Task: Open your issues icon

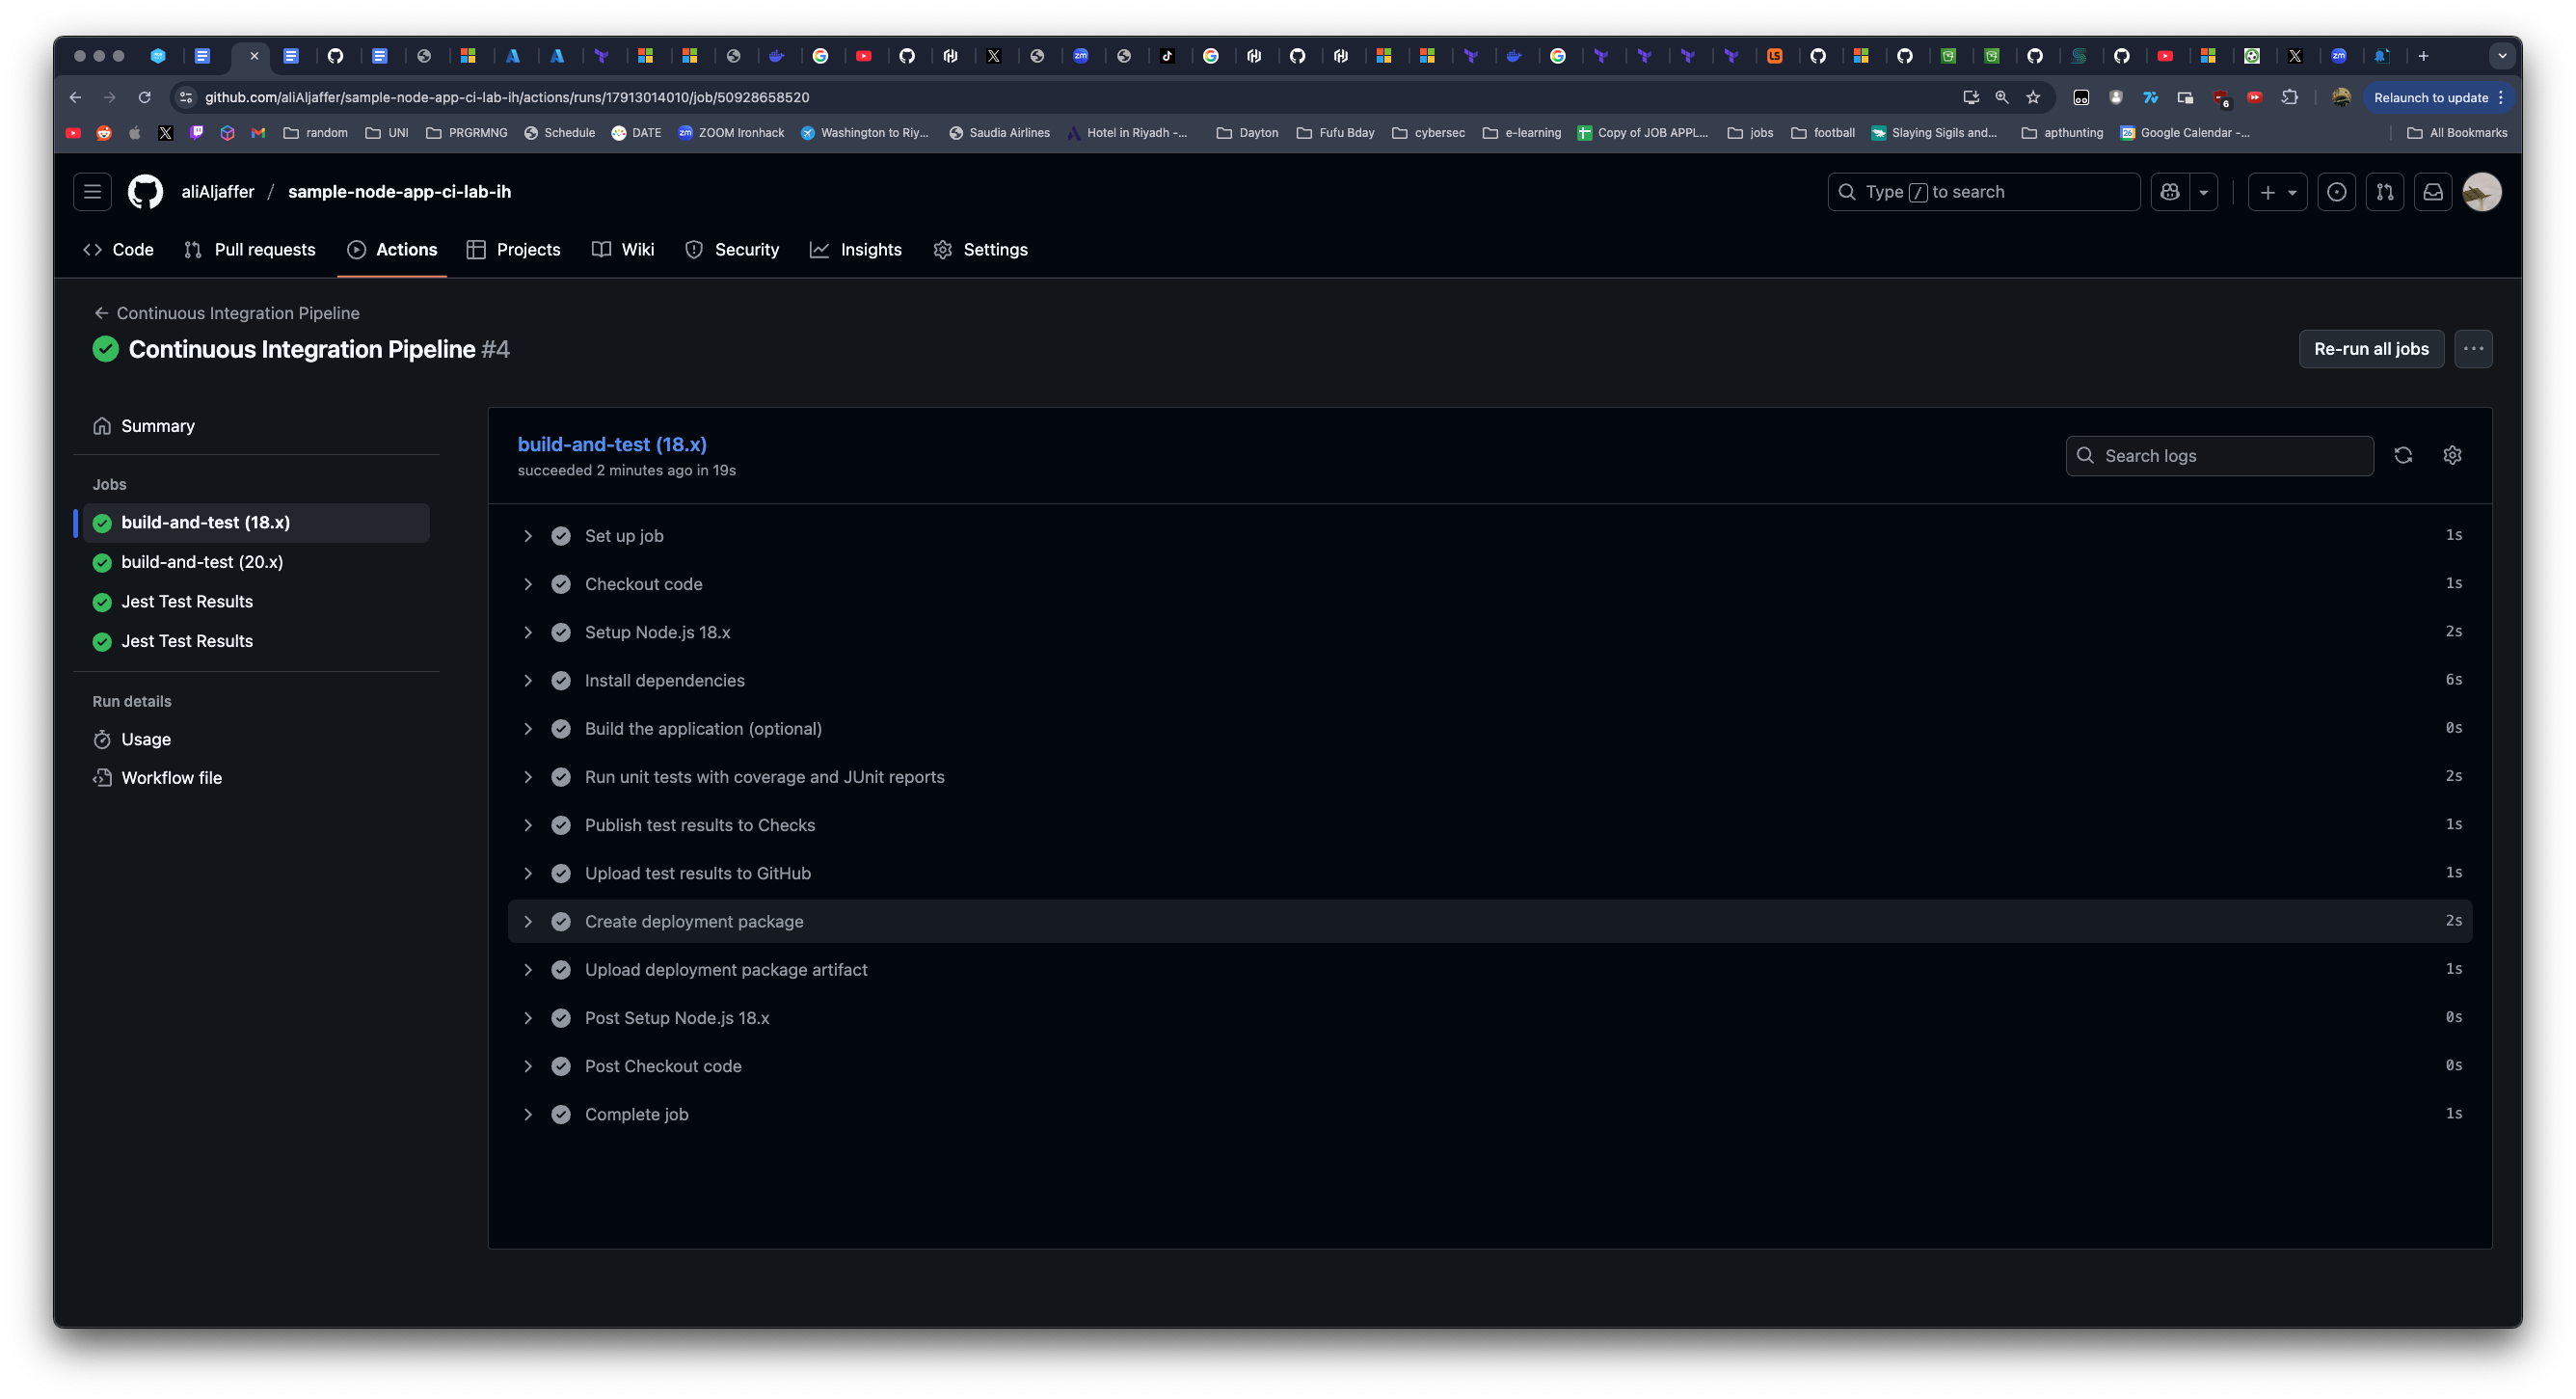Action: tap(2337, 191)
